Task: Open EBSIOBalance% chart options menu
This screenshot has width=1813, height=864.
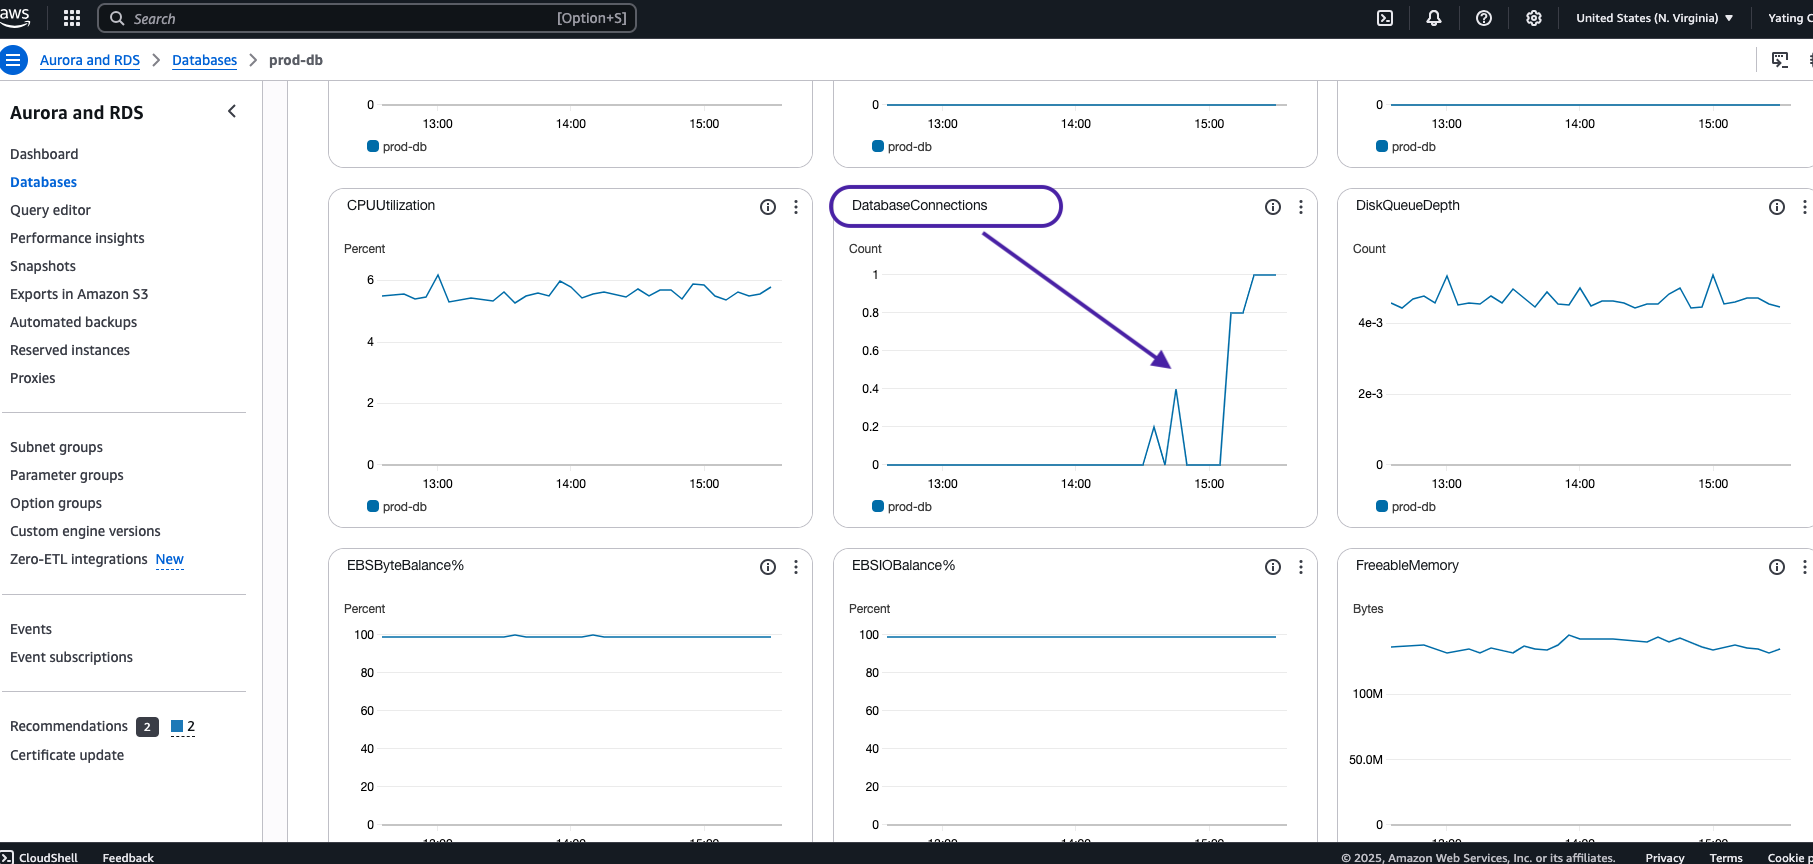Action: [x=1301, y=567]
